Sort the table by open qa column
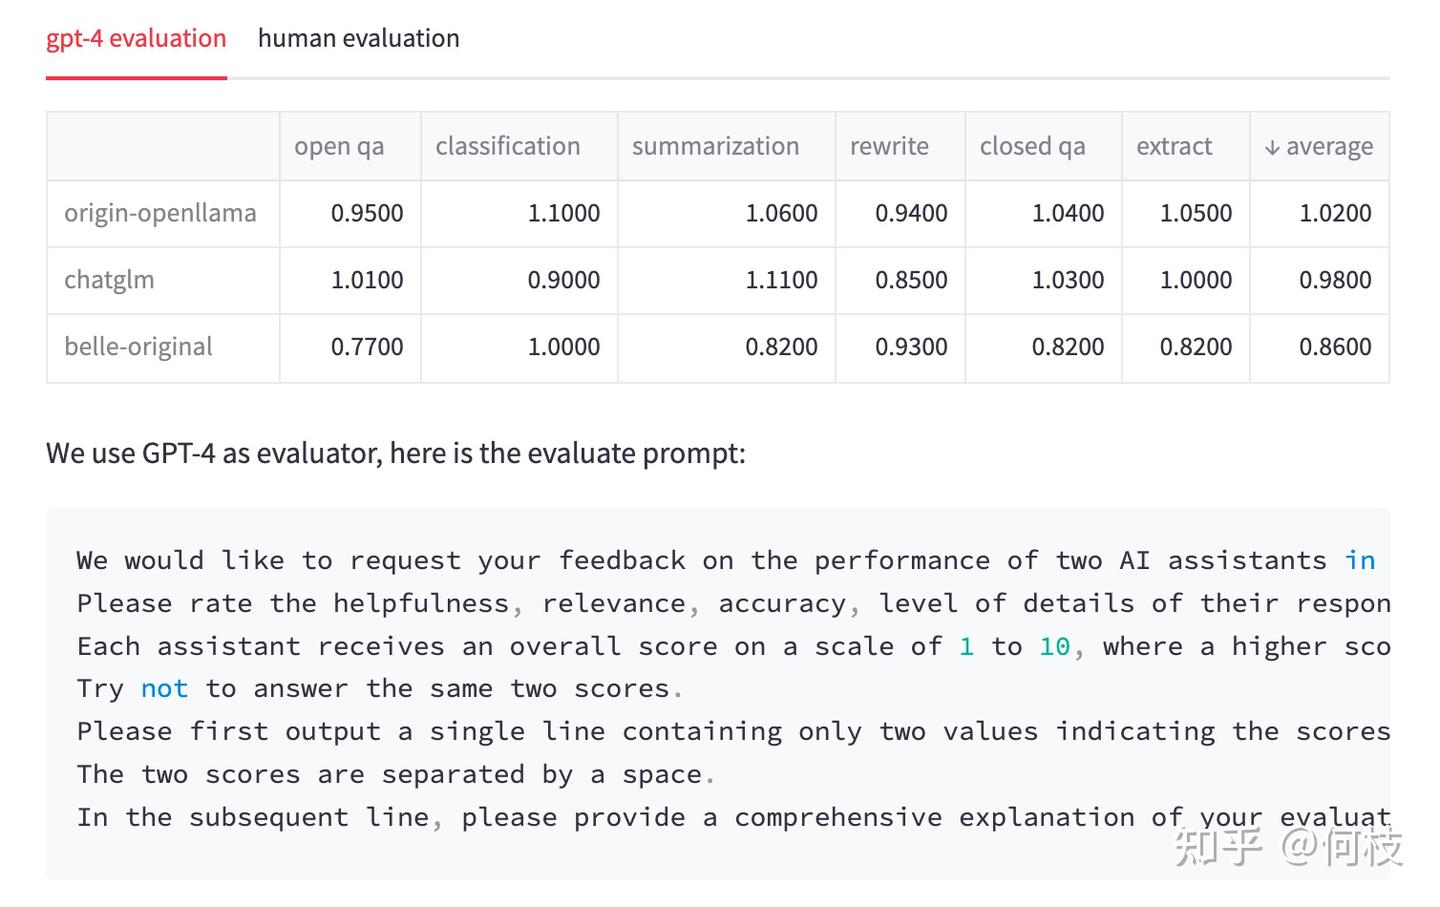1440x907 pixels. [339, 146]
